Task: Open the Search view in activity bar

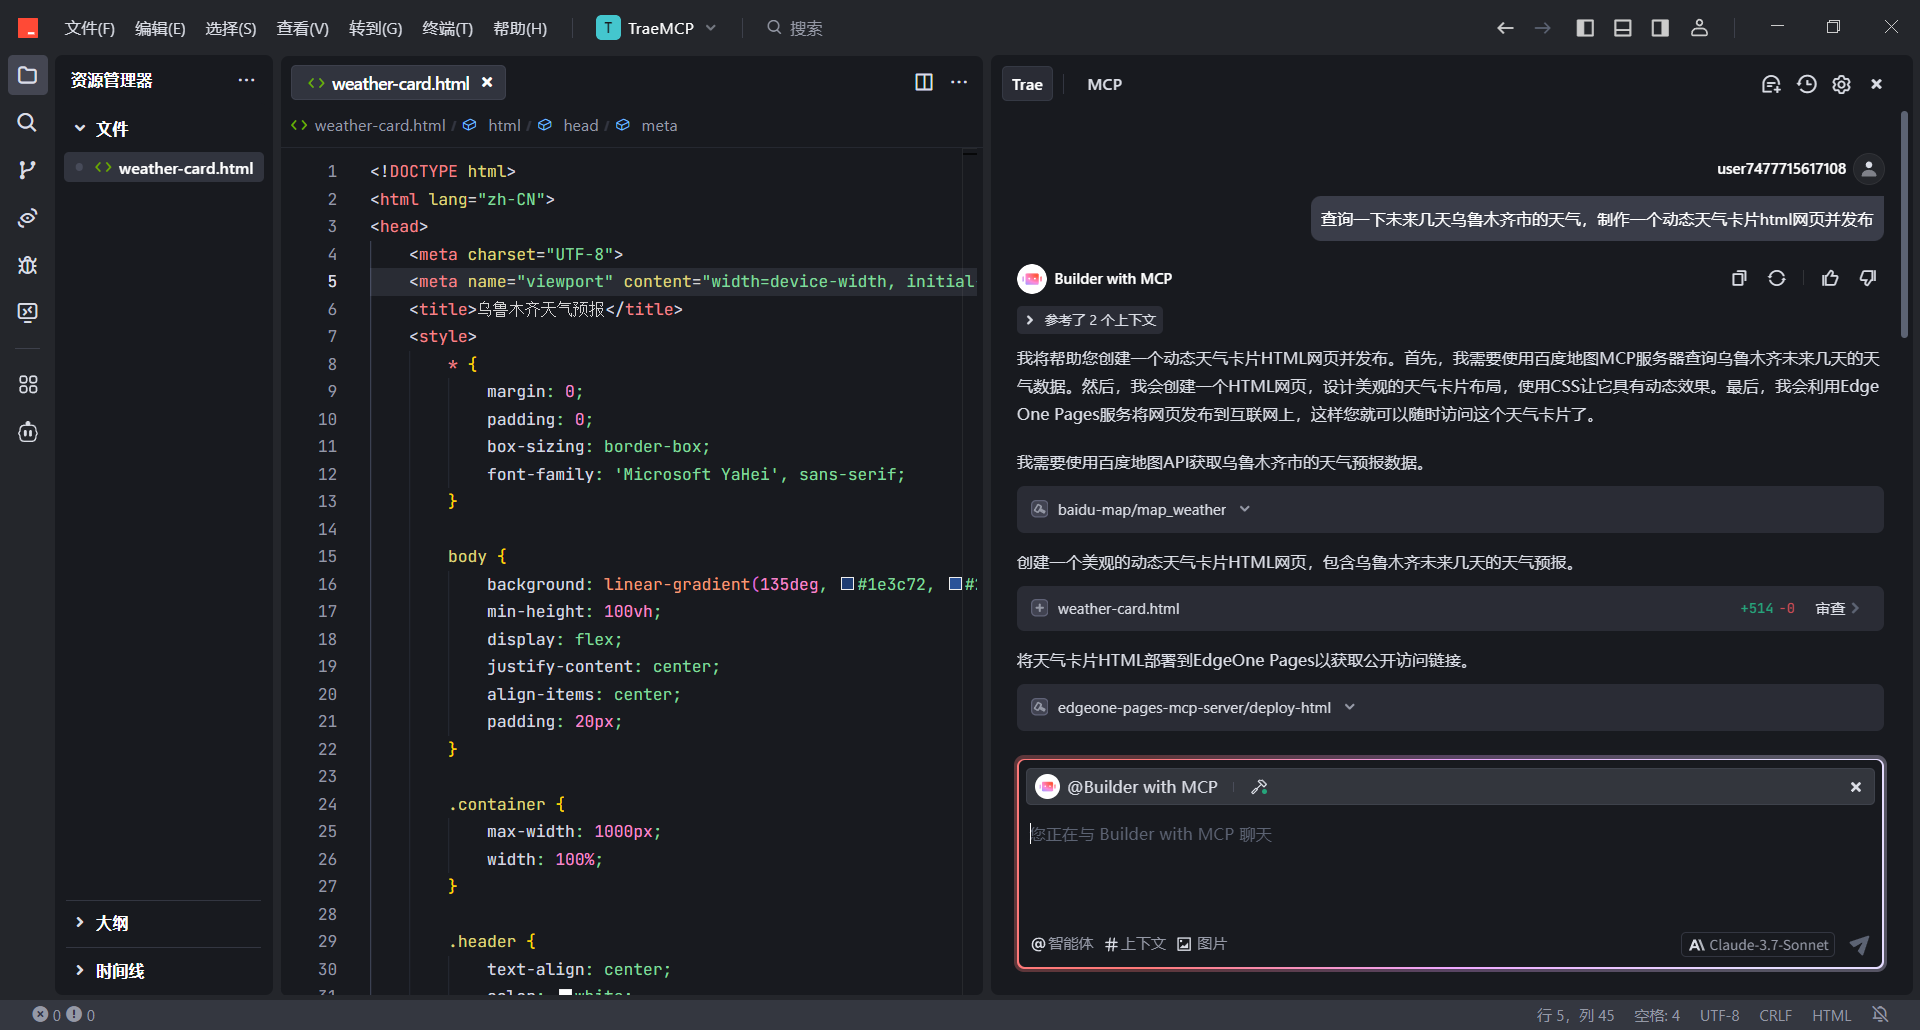Action: pos(27,122)
